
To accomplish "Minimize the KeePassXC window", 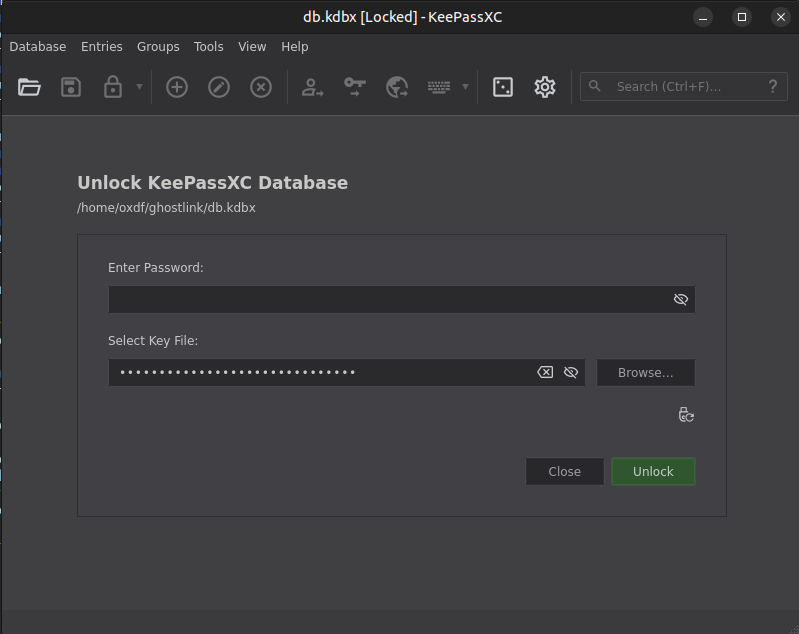I will click(703, 17).
